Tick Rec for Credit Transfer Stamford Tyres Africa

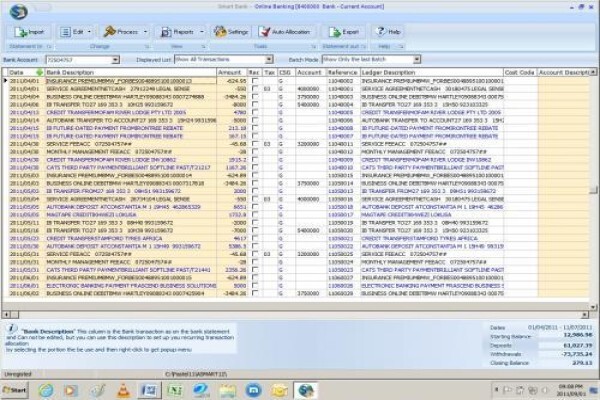[255, 238]
